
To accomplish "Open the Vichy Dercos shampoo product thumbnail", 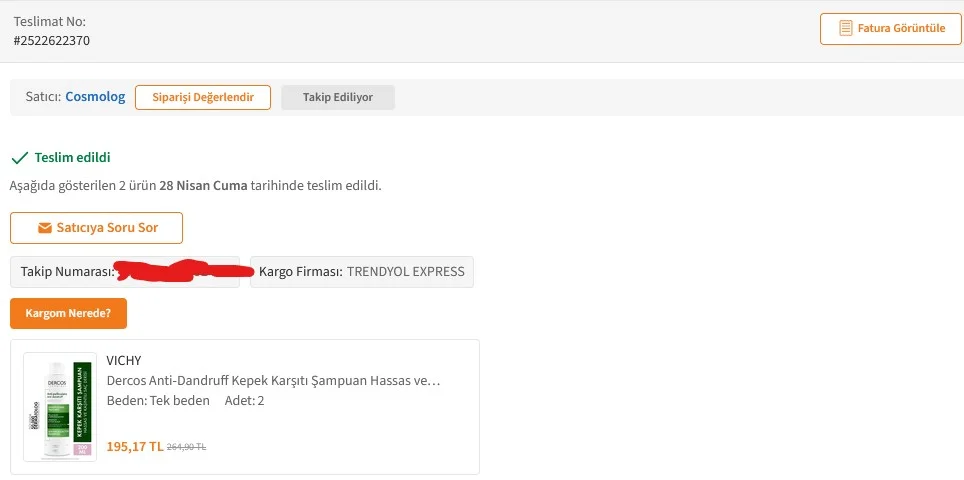I will click(60, 406).
